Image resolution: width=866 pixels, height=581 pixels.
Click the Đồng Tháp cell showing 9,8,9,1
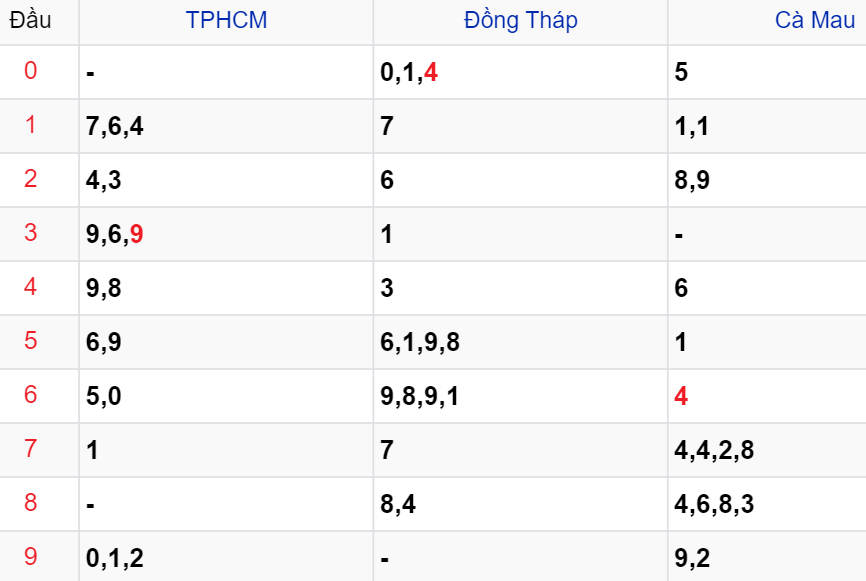tap(420, 396)
